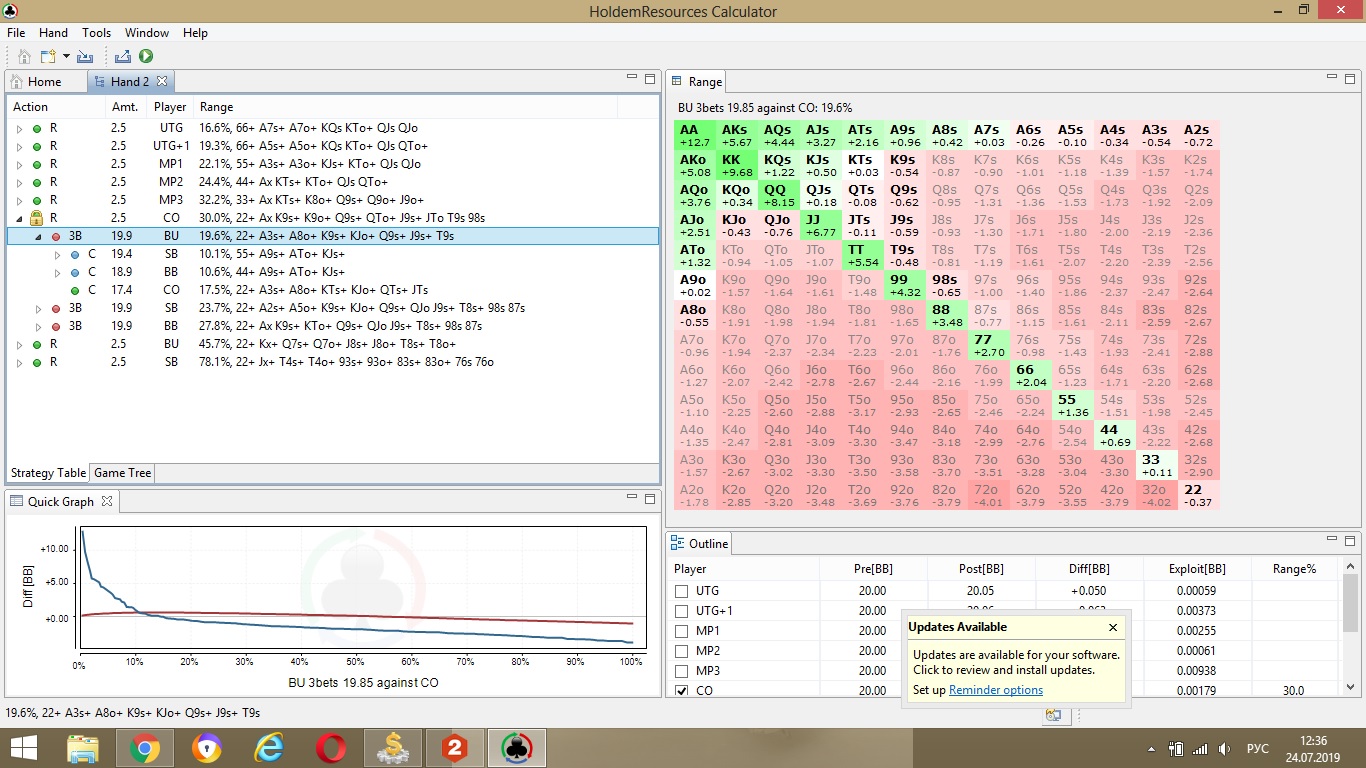The image size is (1366, 768).
Task: Collapse the CO raise row
Action: coord(19,218)
